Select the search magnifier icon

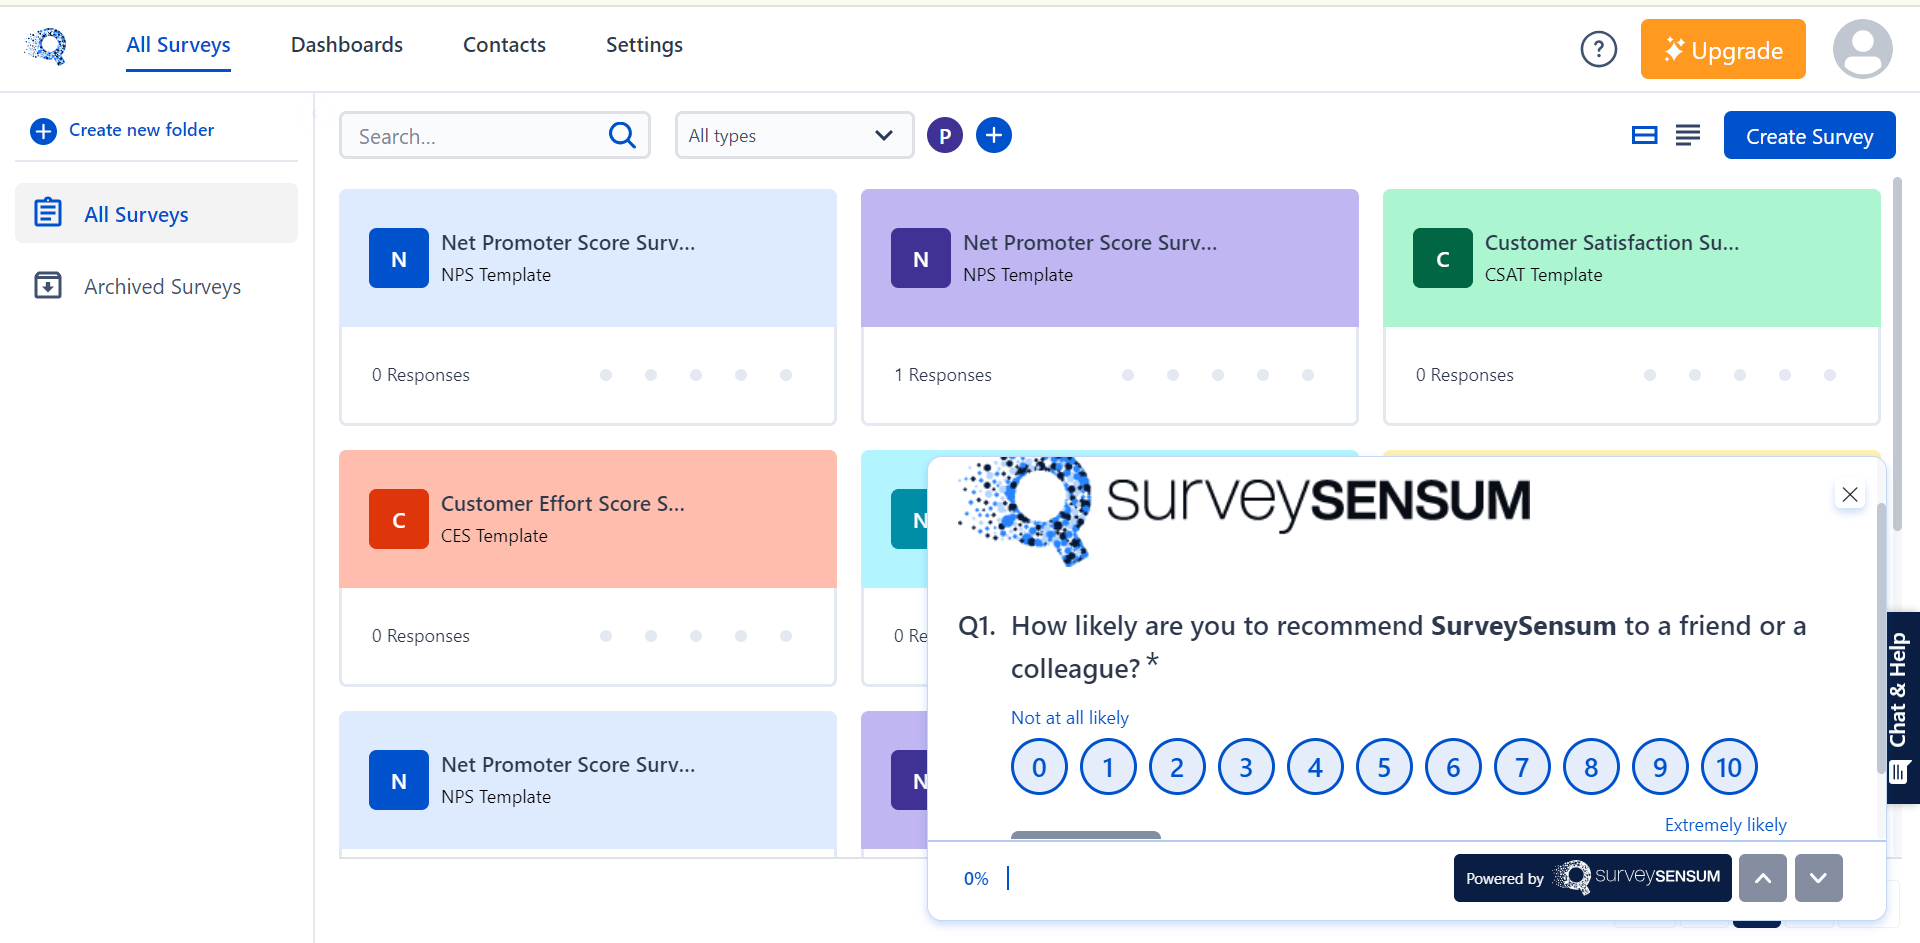(x=622, y=135)
